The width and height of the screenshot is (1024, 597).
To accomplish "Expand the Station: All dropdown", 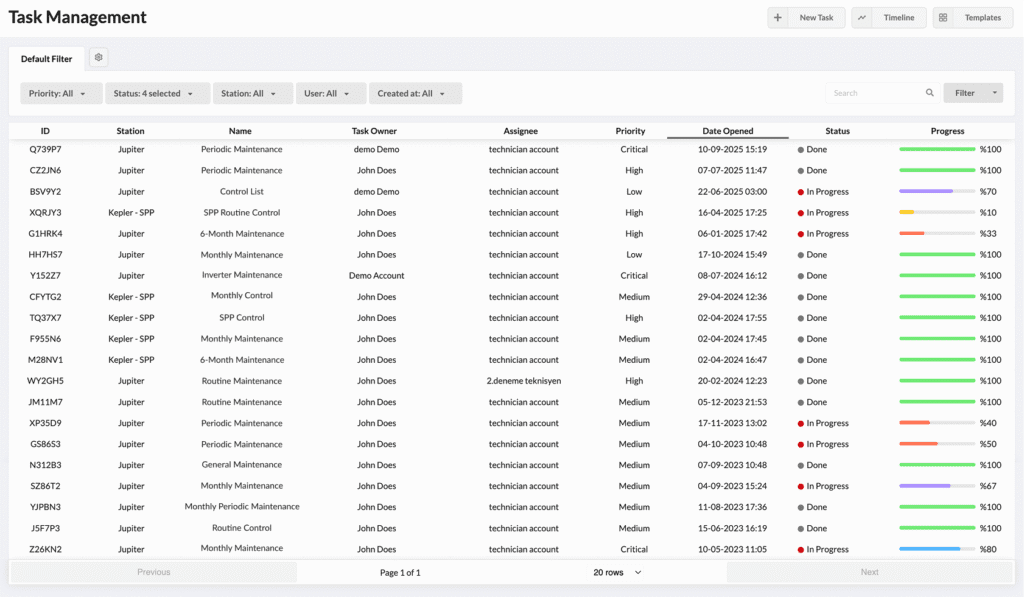I will (252, 93).
